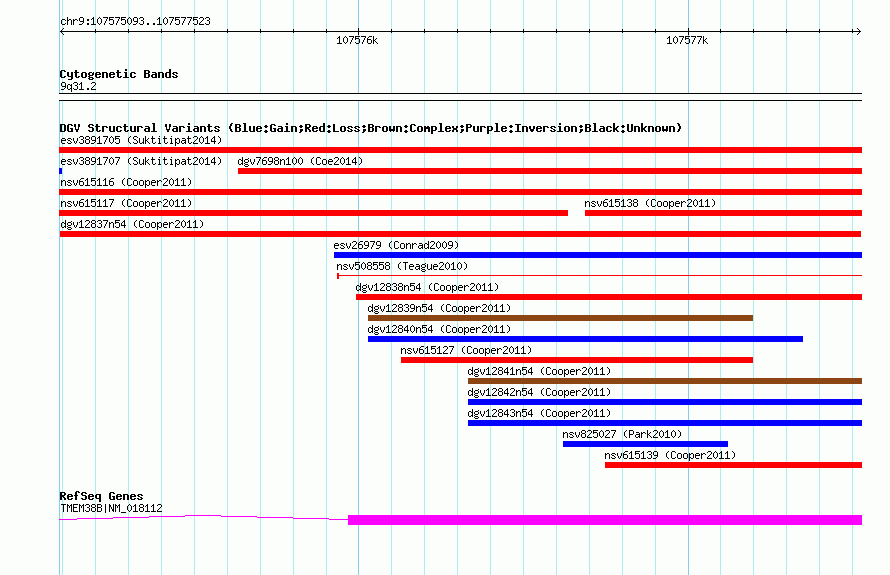Image resolution: width=890 pixels, height=575 pixels.
Task: Select the dgv12841n54 brown complex bar
Action: (x=665, y=381)
